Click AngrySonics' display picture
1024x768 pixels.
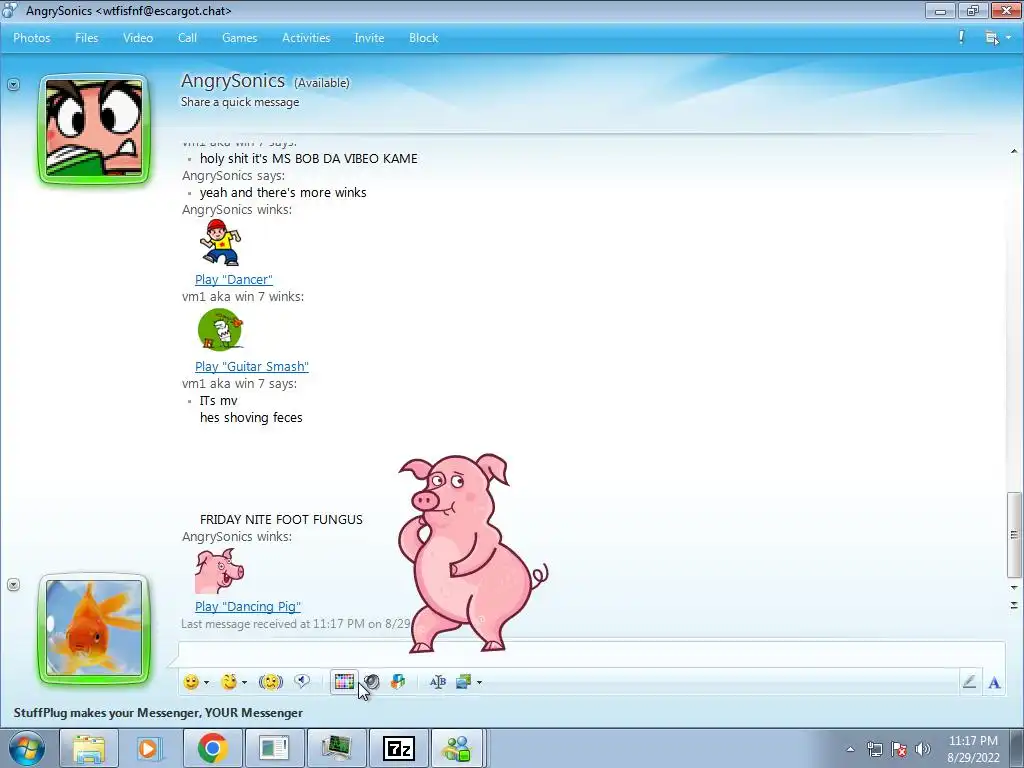(x=94, y=129)
